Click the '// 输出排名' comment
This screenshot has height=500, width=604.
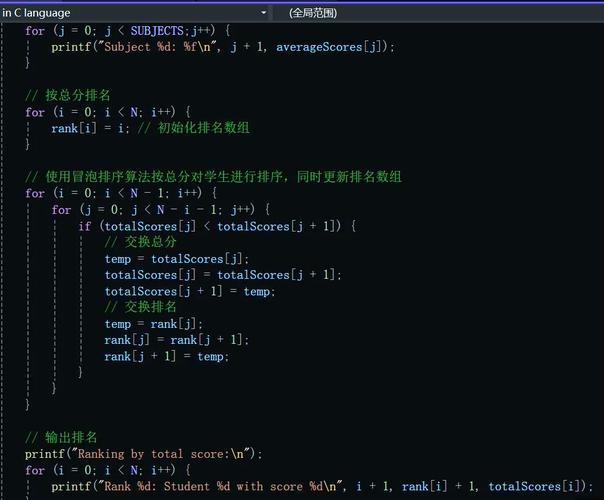point(61,437)
